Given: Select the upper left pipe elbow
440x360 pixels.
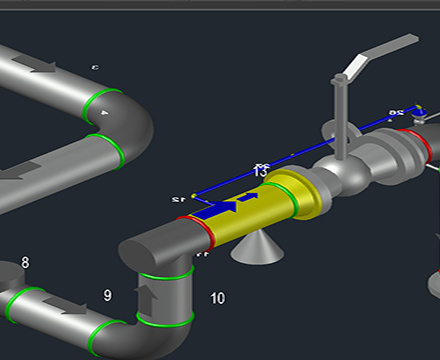Looking at the screenshot, I should click(x=122, y=128).
